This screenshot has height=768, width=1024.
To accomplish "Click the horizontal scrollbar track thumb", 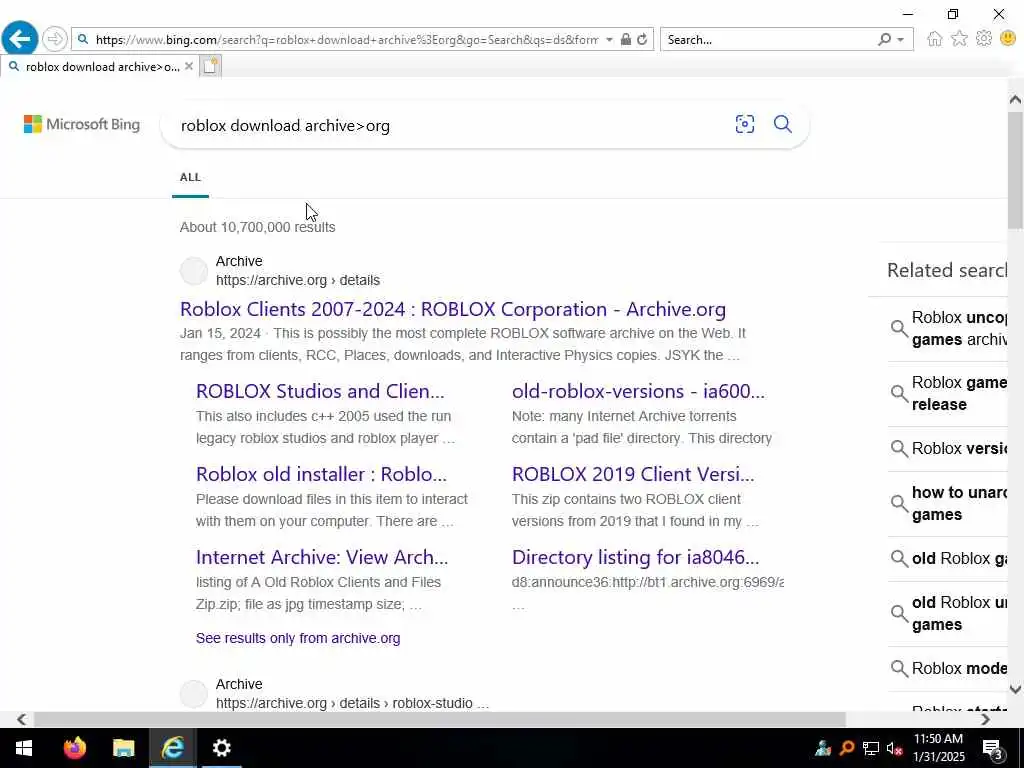I will [440, 719].
